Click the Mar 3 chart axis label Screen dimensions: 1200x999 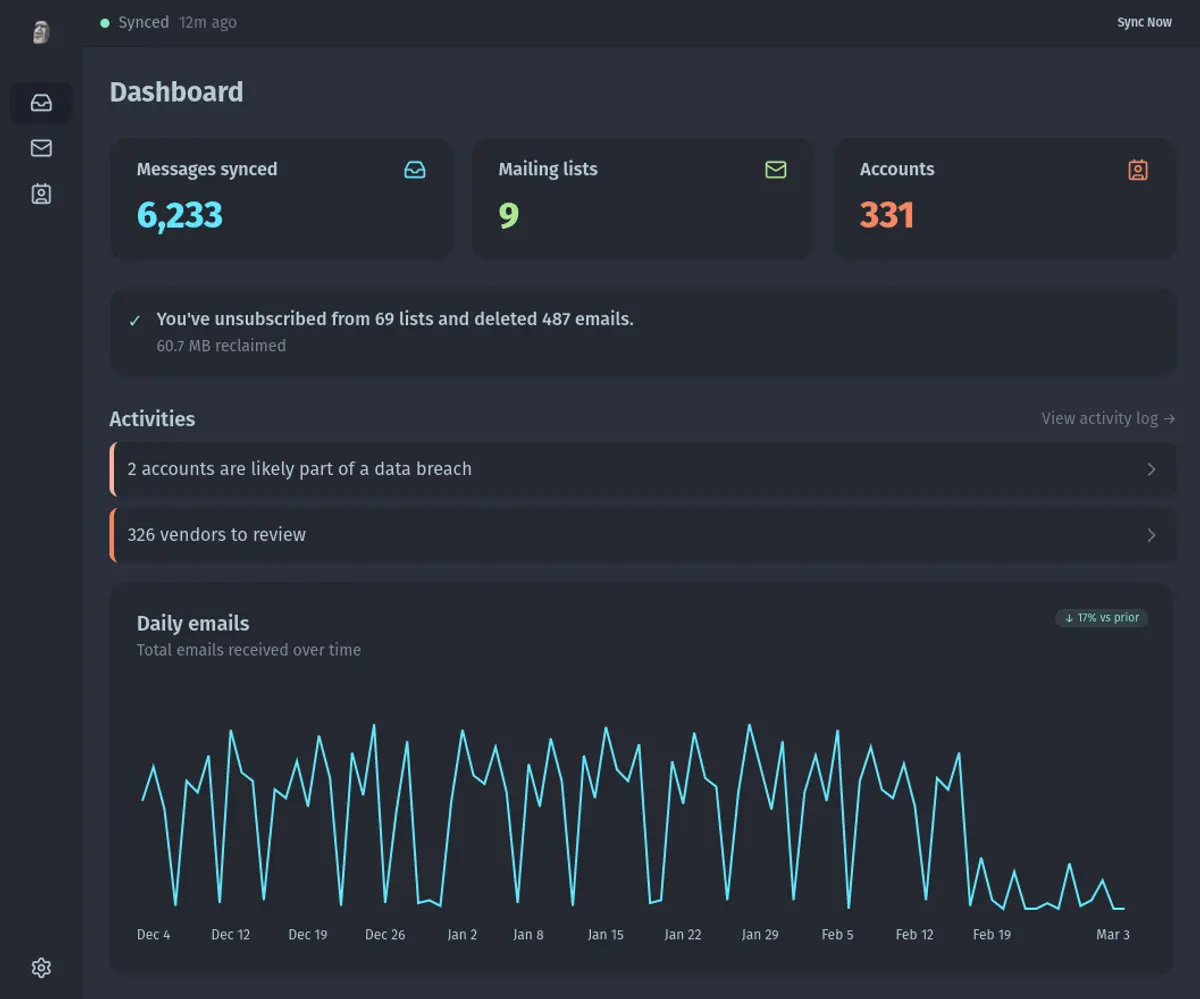tap(1113, 935)
